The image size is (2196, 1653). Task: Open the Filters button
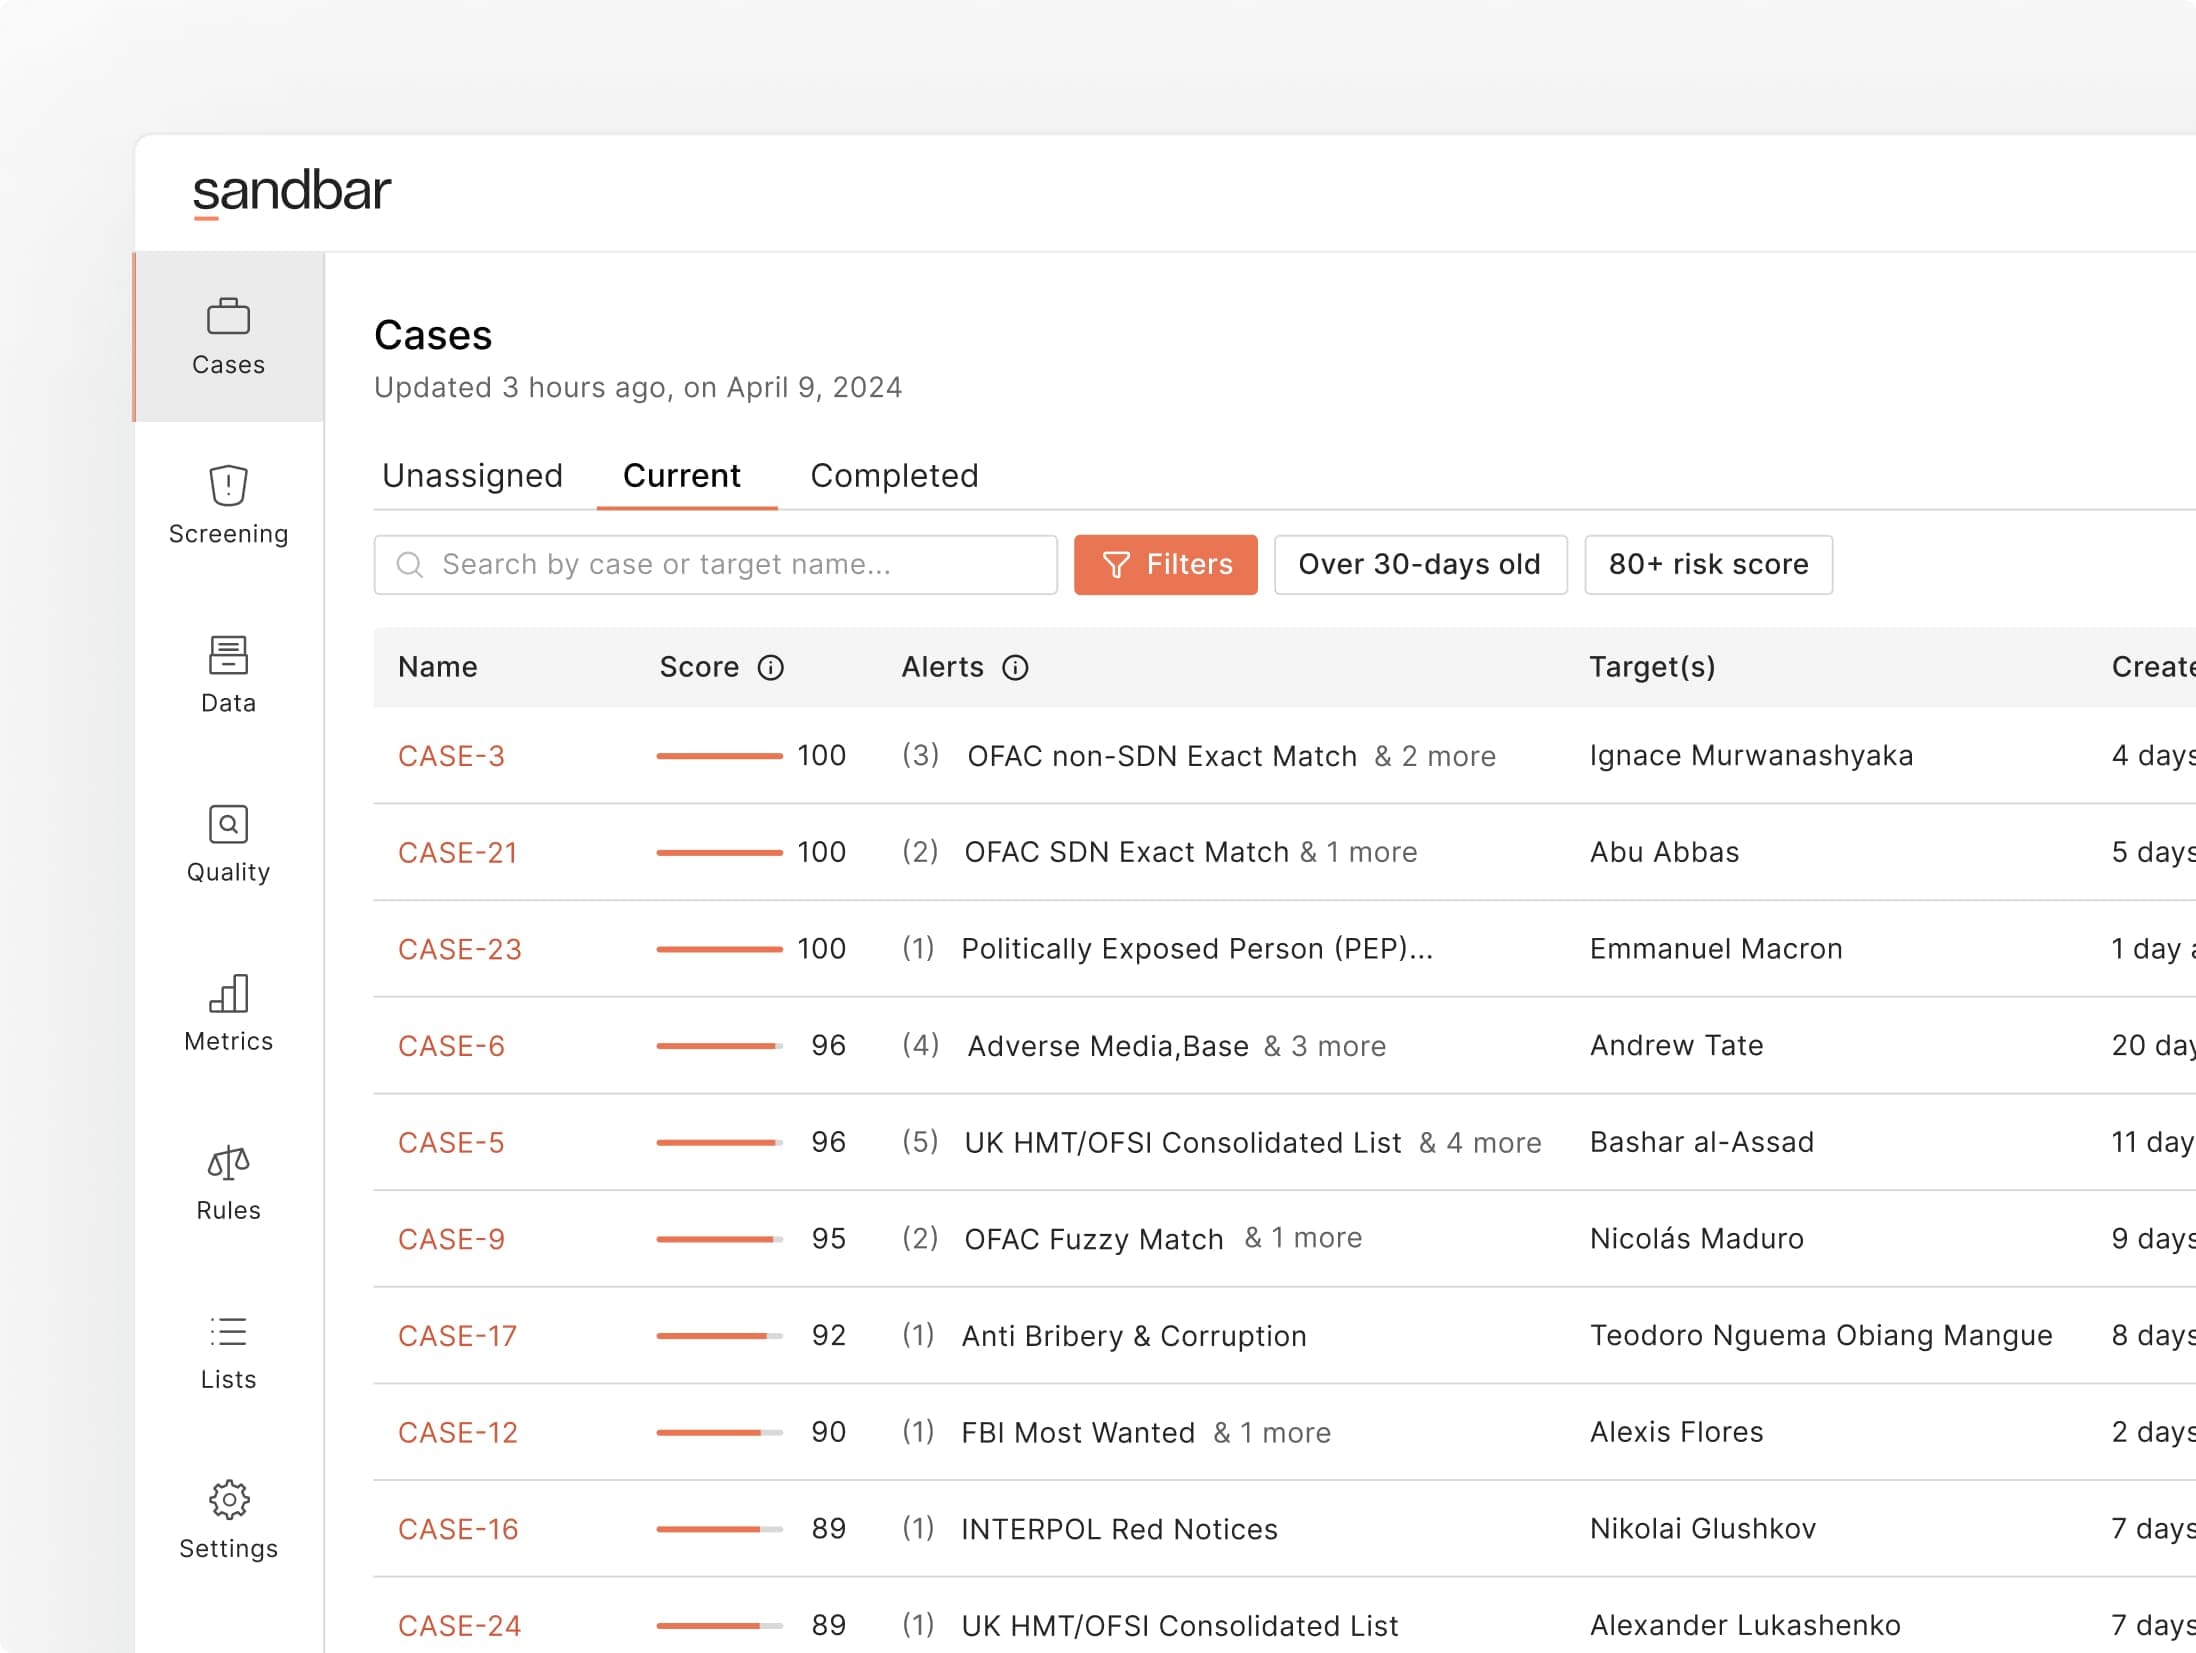point(1166,564)
